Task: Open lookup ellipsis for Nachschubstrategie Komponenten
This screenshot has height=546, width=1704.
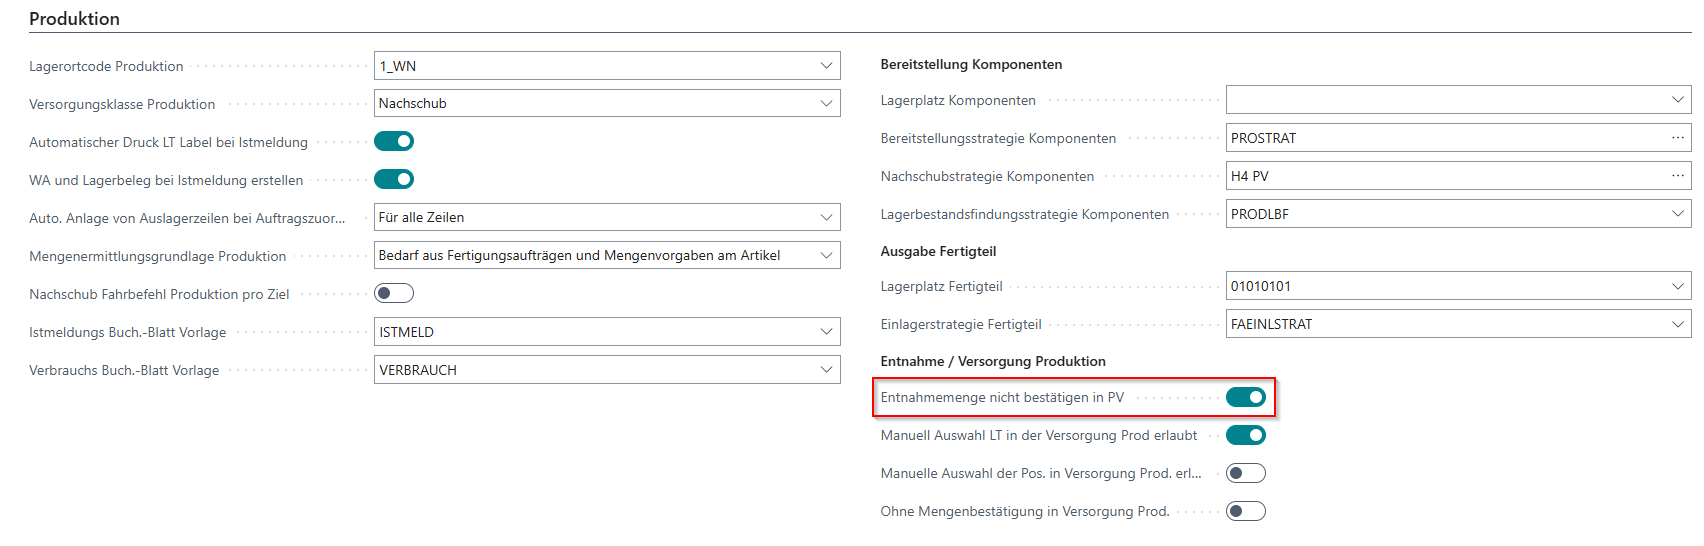Action: (x=1677, y=176)
